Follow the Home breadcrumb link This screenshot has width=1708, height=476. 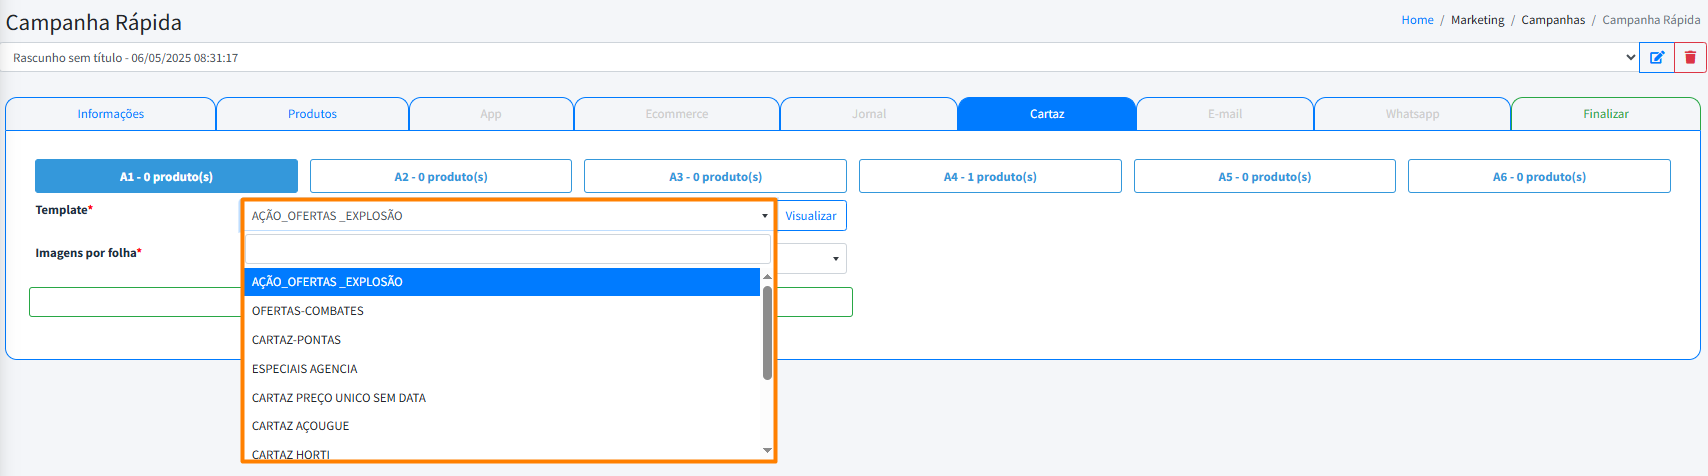pyautogui.click(x=1417, y=20)
